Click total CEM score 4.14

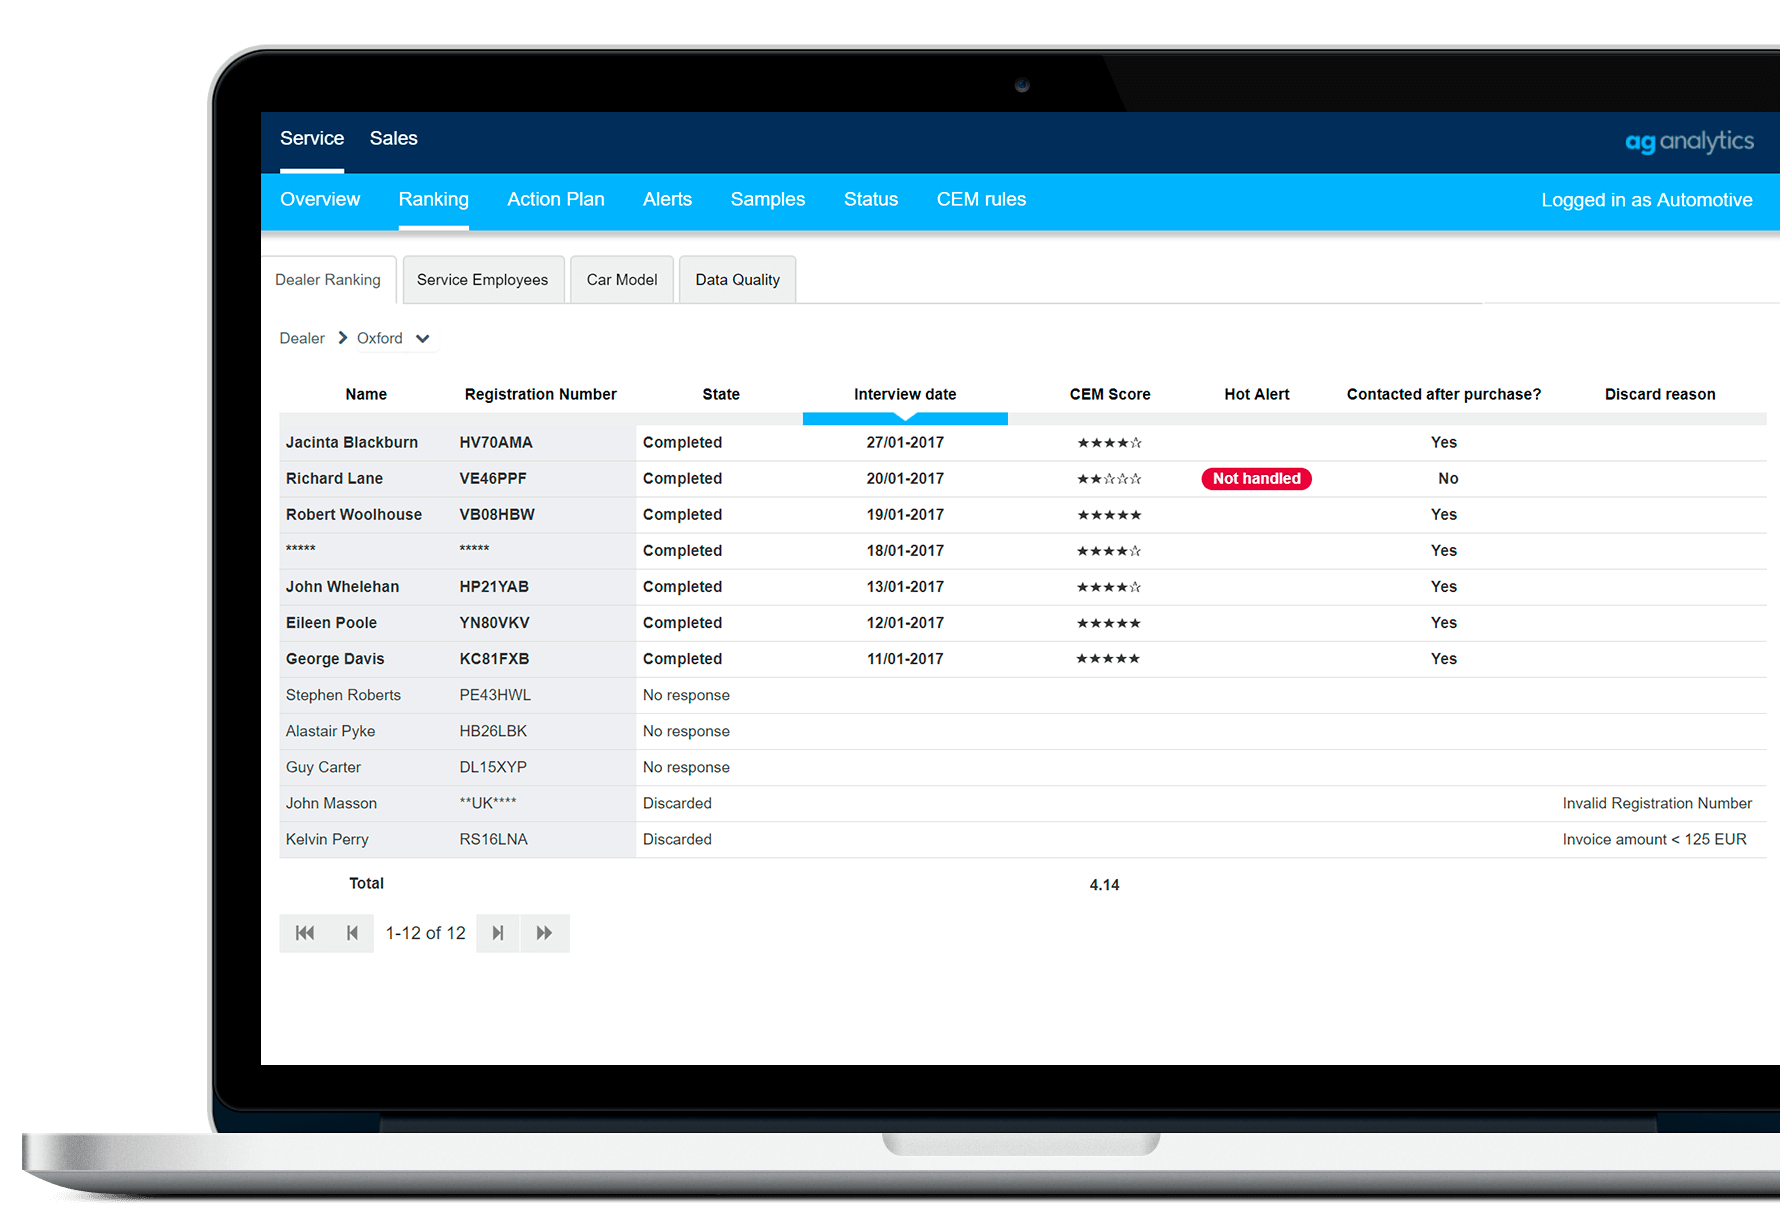pyautogui.click(x=1104, y=885)
